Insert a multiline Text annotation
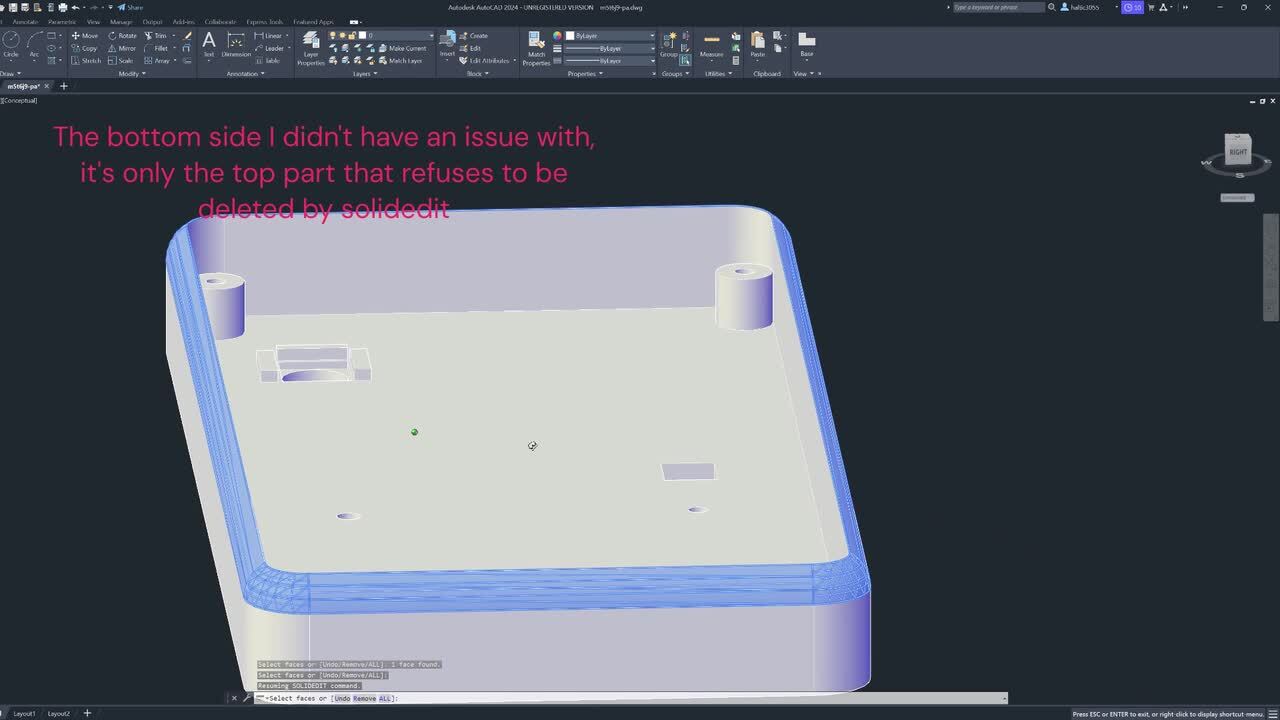Screen dimensions: 1280x720 click(x=208, y=44)
